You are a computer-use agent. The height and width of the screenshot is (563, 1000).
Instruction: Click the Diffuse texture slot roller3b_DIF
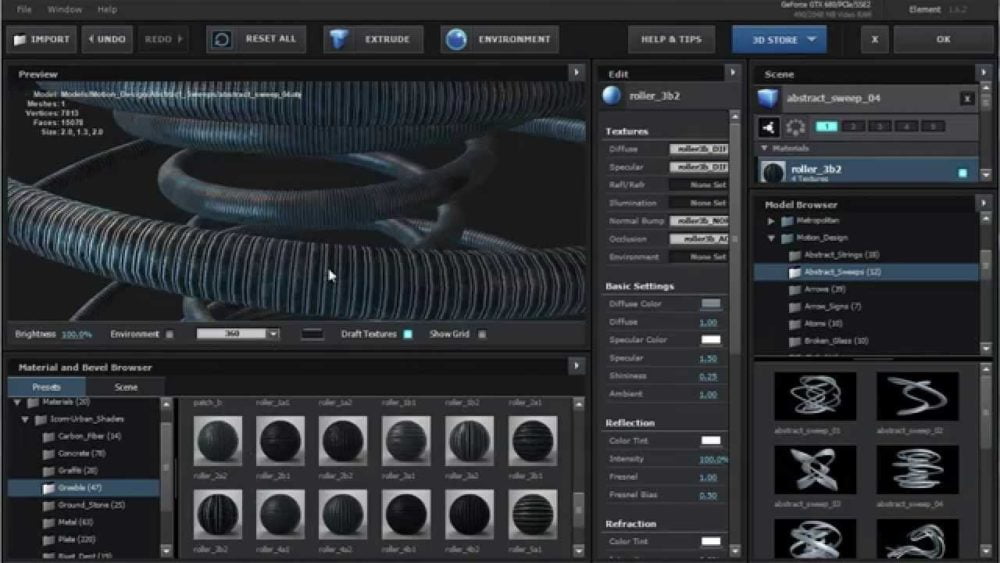coord(698,149)
